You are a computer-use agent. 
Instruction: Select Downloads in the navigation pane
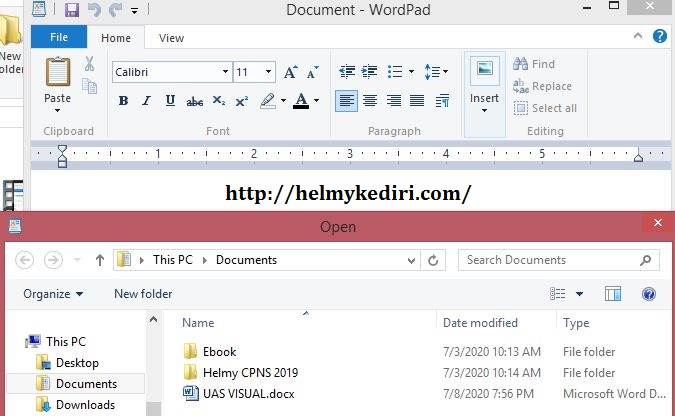click(x=76, y=405)
